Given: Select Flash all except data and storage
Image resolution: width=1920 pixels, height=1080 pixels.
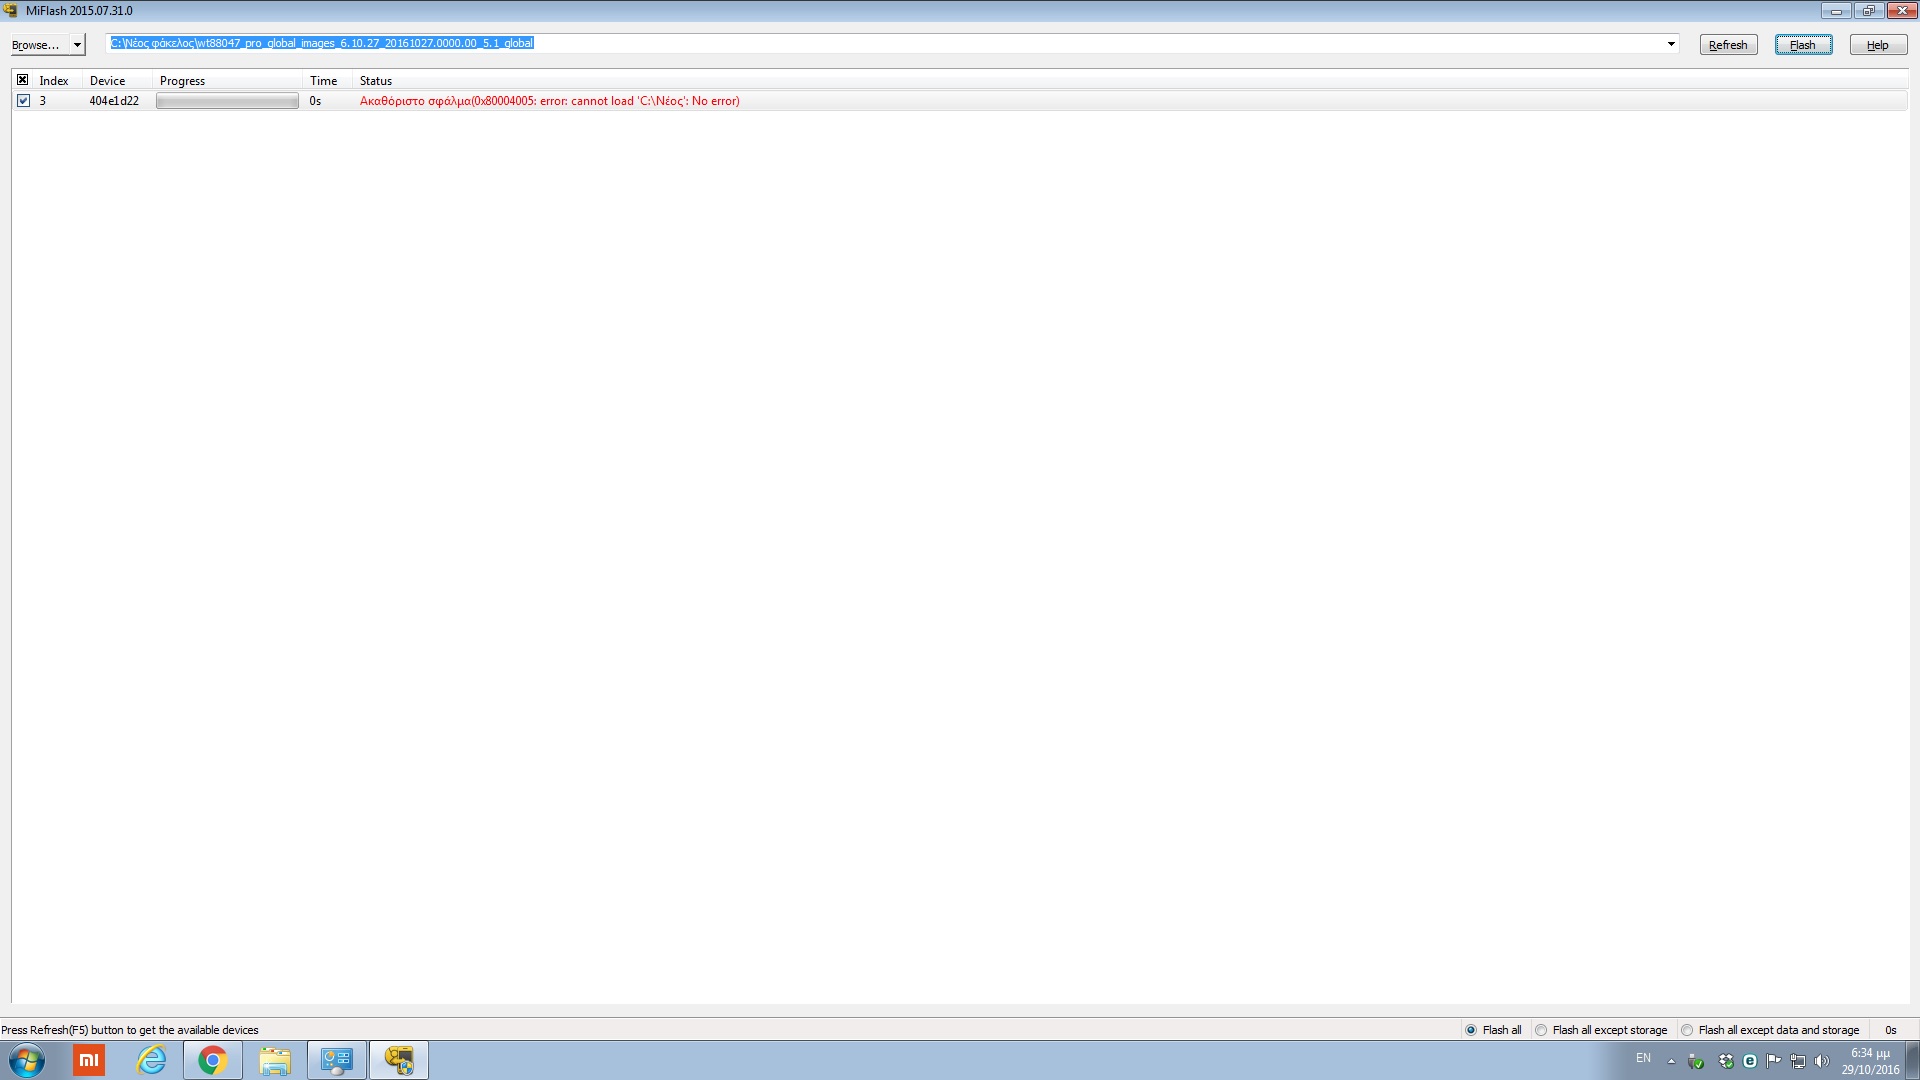Looking at the screenshot, I should coord(1687,1030).
